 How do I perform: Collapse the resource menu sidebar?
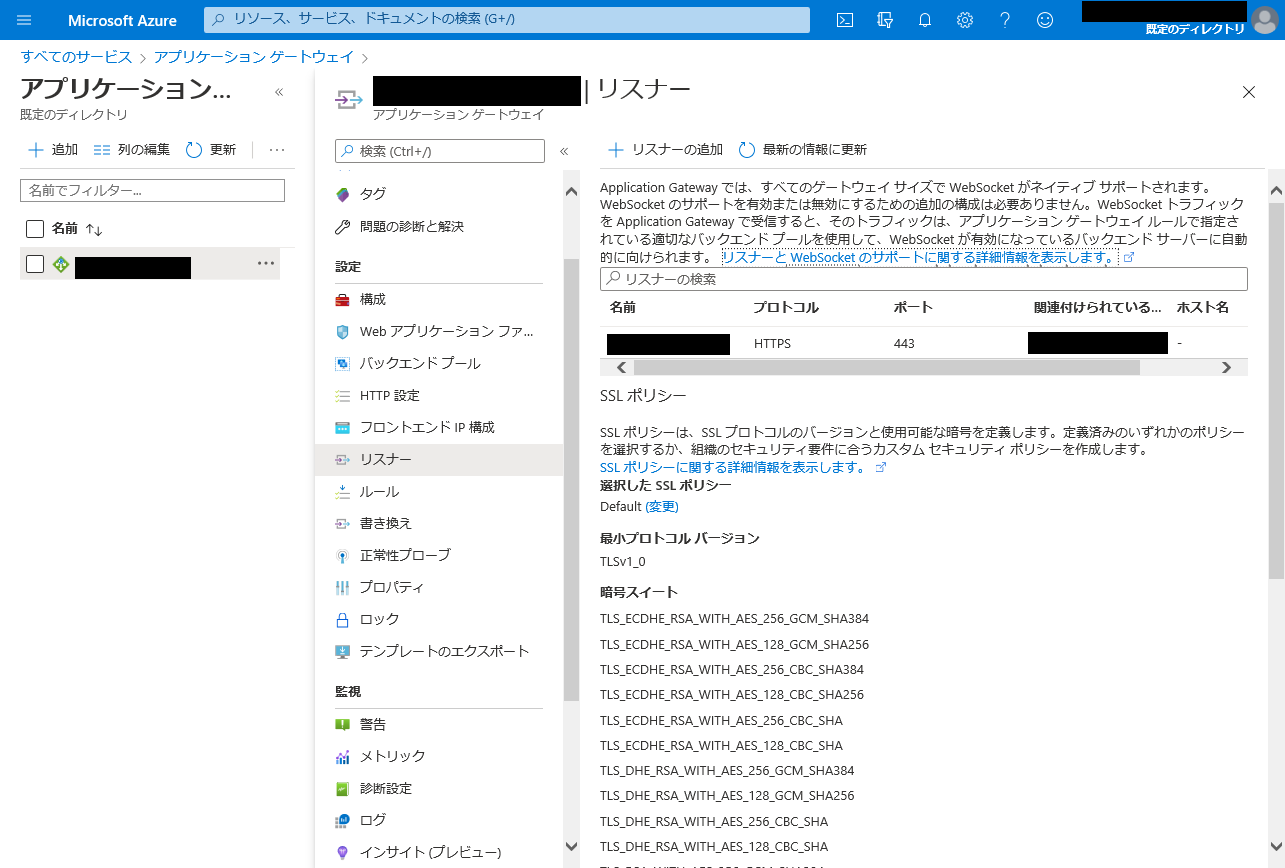point(564,151)
